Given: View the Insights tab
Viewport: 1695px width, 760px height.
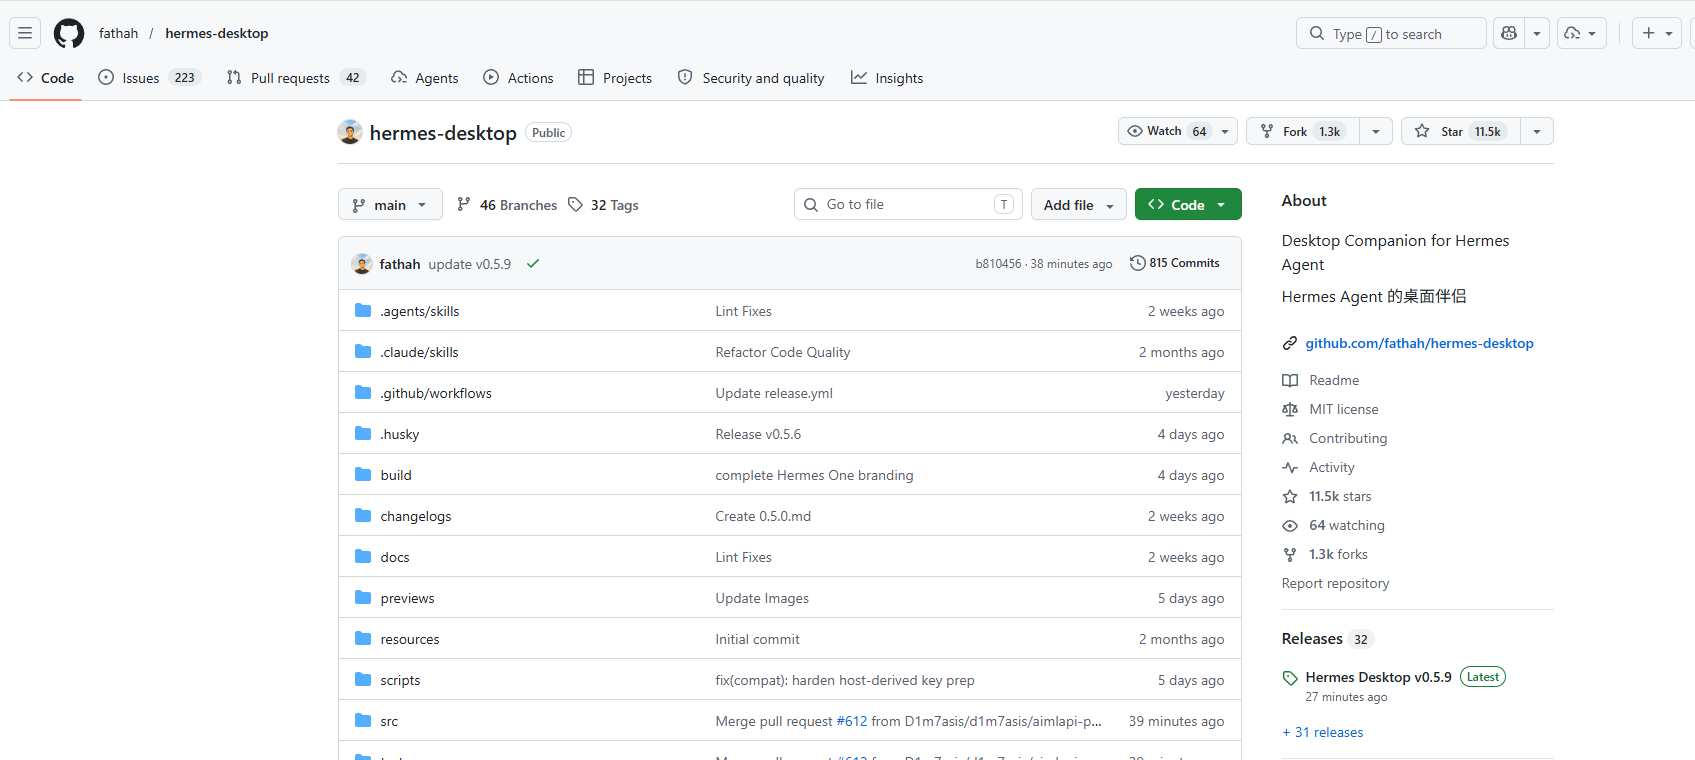Looking at the screenshot, I should pos(887,78).
